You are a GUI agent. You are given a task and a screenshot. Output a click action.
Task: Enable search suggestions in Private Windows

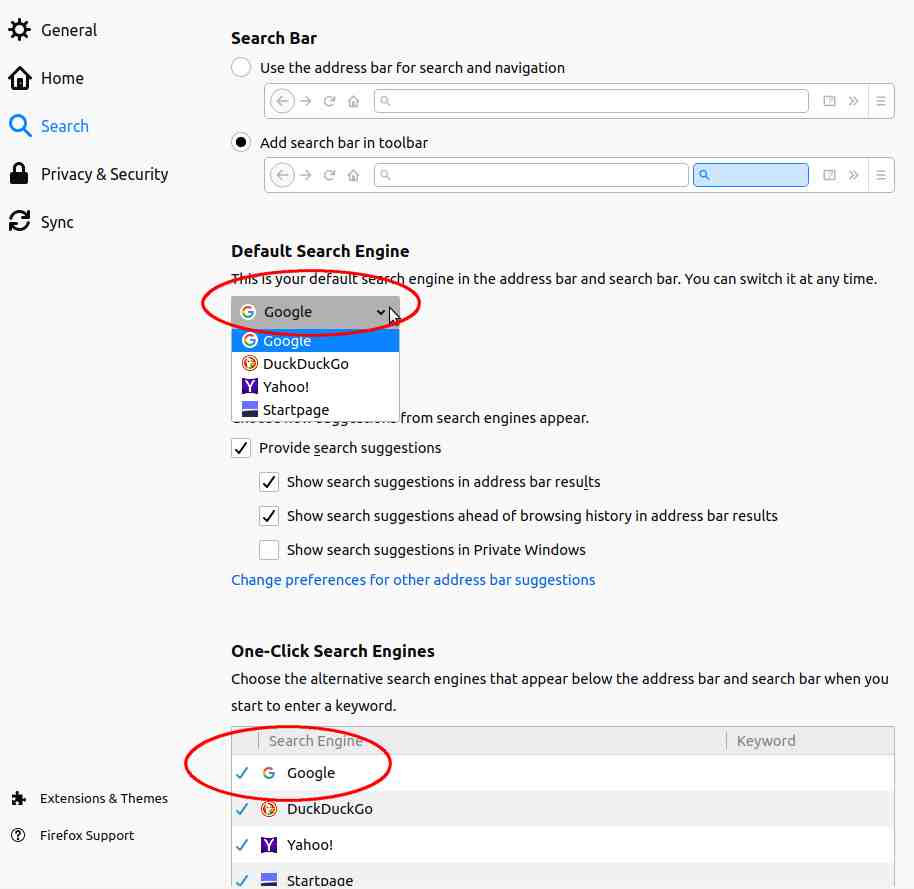coord(269,550)
